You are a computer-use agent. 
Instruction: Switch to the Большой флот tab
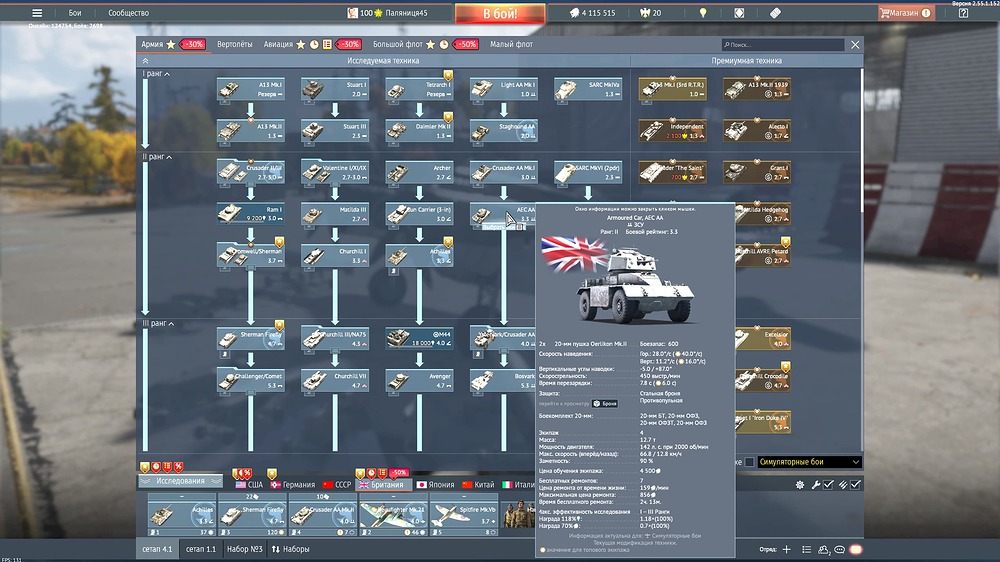click(397, 44)
